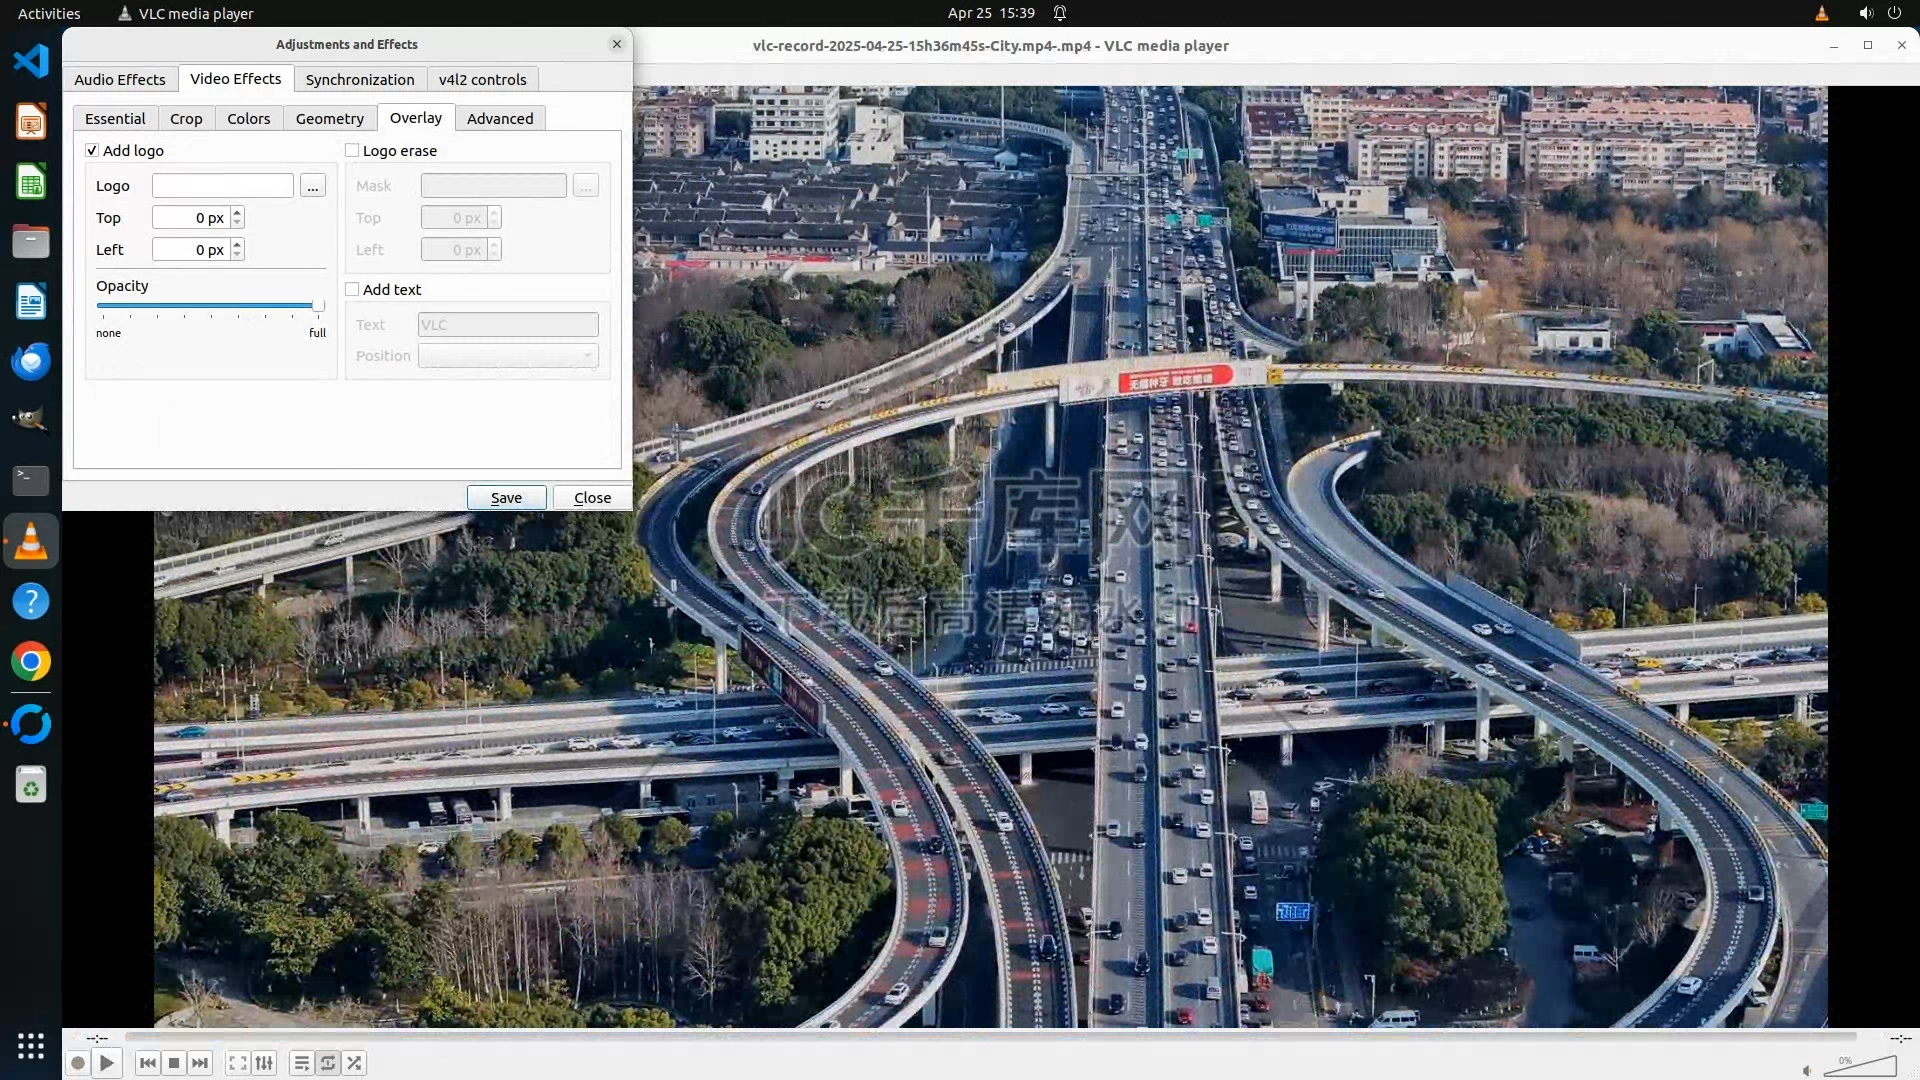The width and height of the screenshot is (1920, 1080).
Task: Enable the Logo erase checkbox
Action: click(x=352, y=151)
